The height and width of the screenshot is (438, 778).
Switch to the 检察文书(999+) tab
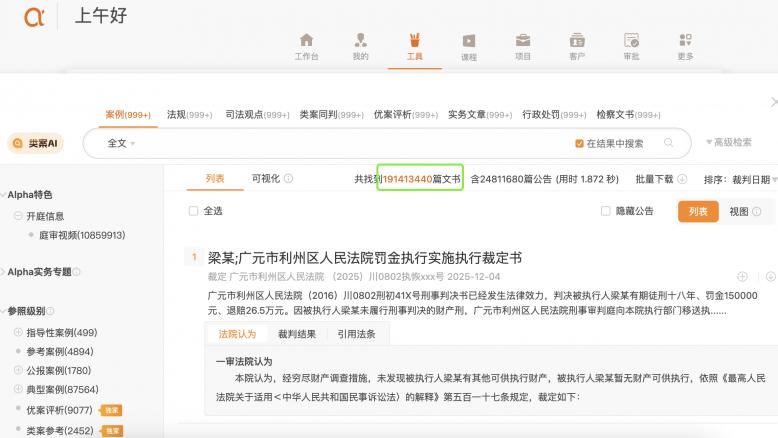click(x=628, y=115)
